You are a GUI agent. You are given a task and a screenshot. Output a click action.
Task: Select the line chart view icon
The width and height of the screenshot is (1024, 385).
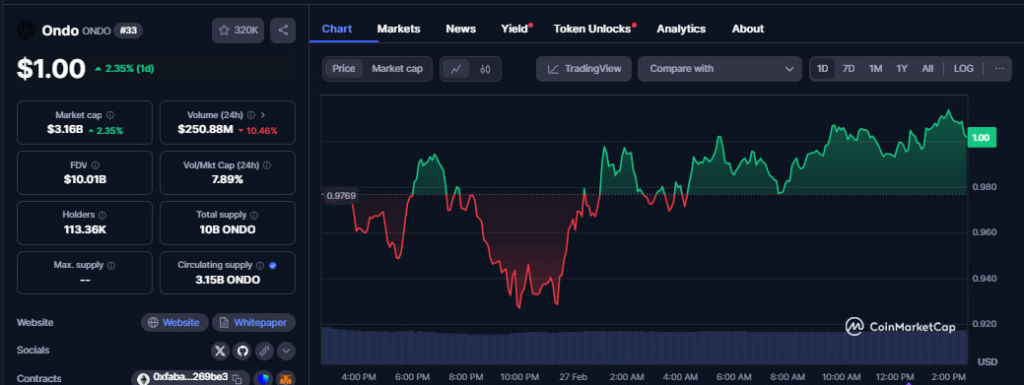(456, 69)
